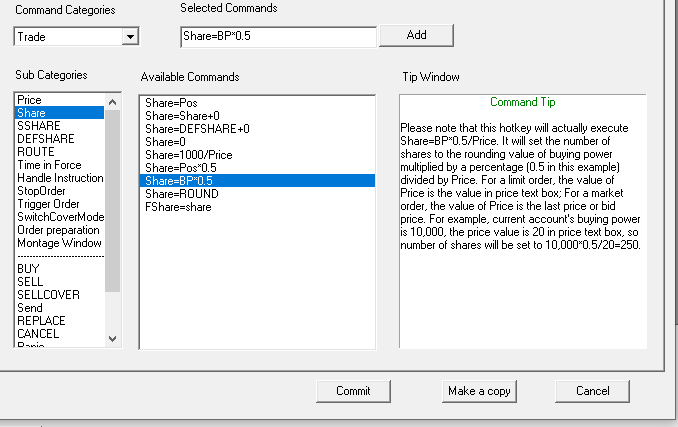Select the Share=ROUND command
678x427 pixels.
[181, 194]
